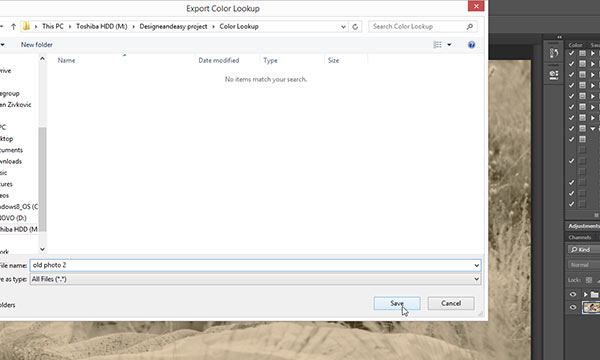Navigate to Toshiba HDD (M:) breadcrumb
The width and height of the screenshot is (600, 360).
(x=102, y=26)
